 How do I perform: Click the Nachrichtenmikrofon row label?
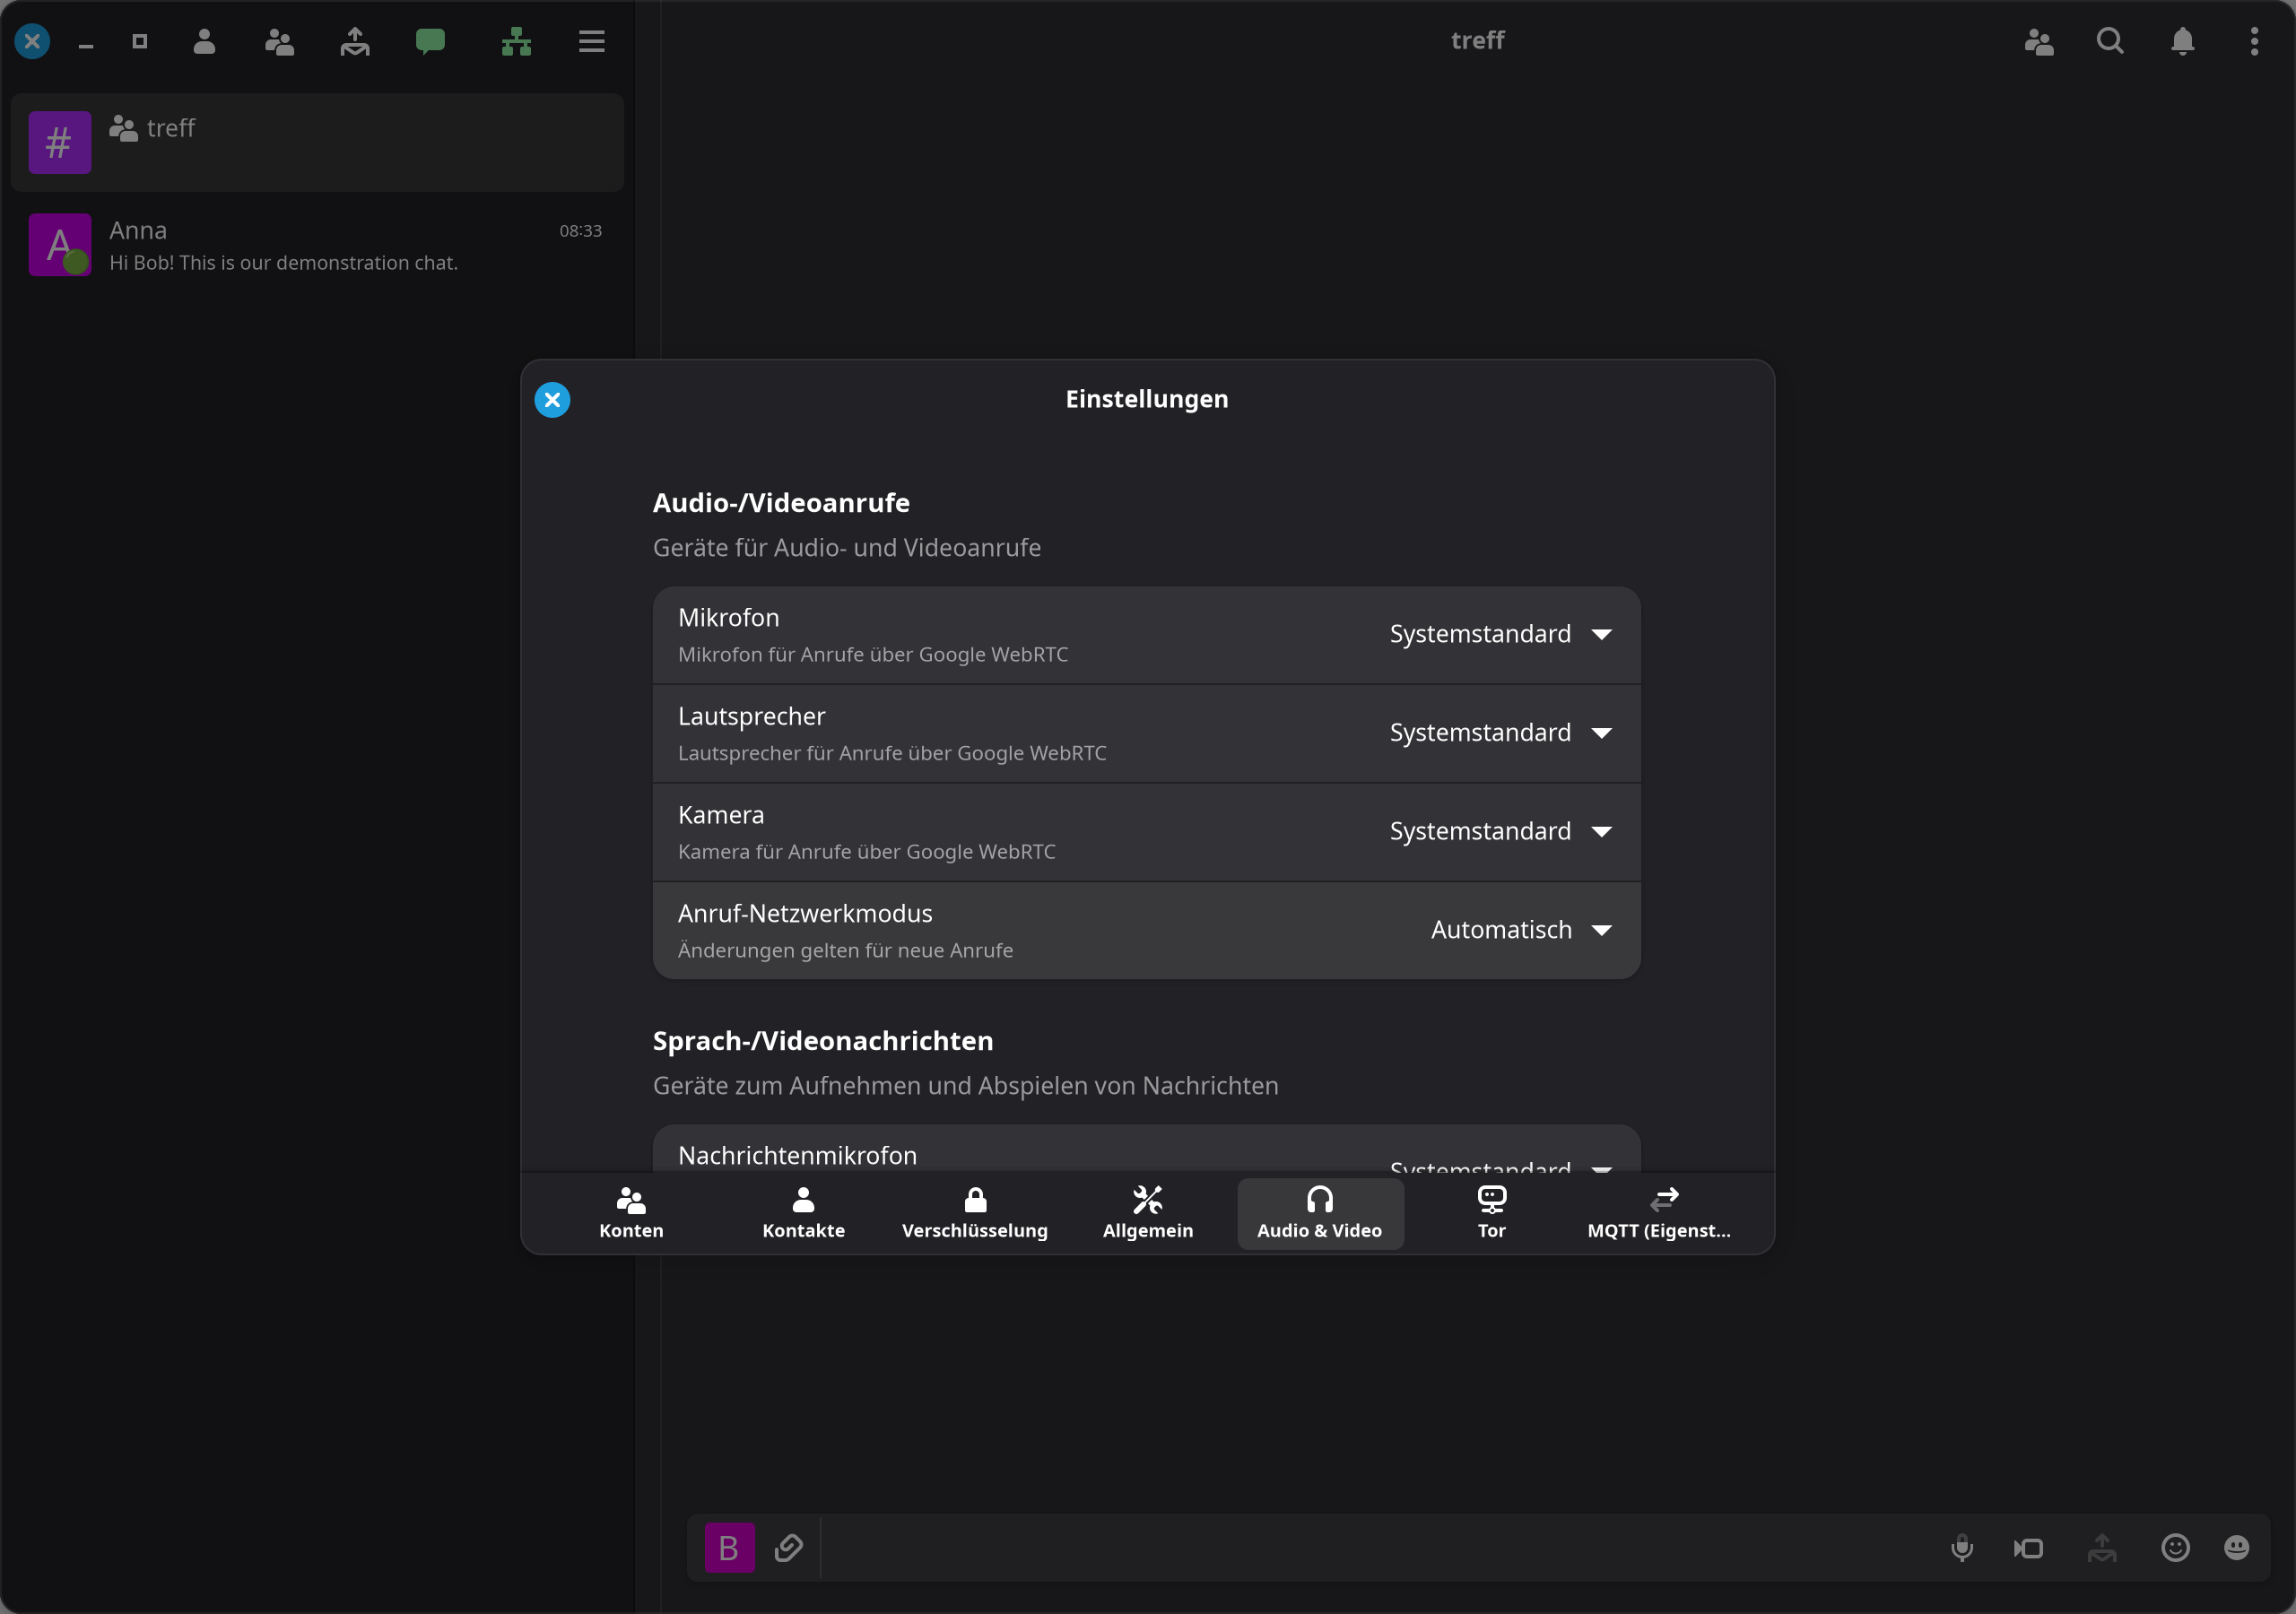click(x=797, y=1156)
